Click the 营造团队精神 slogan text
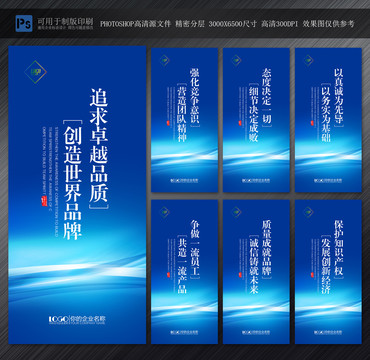 182,114
